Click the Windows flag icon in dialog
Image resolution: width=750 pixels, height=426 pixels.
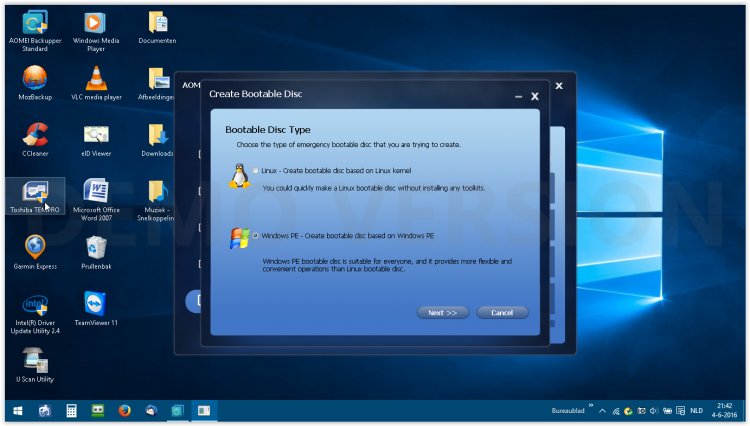239,239
